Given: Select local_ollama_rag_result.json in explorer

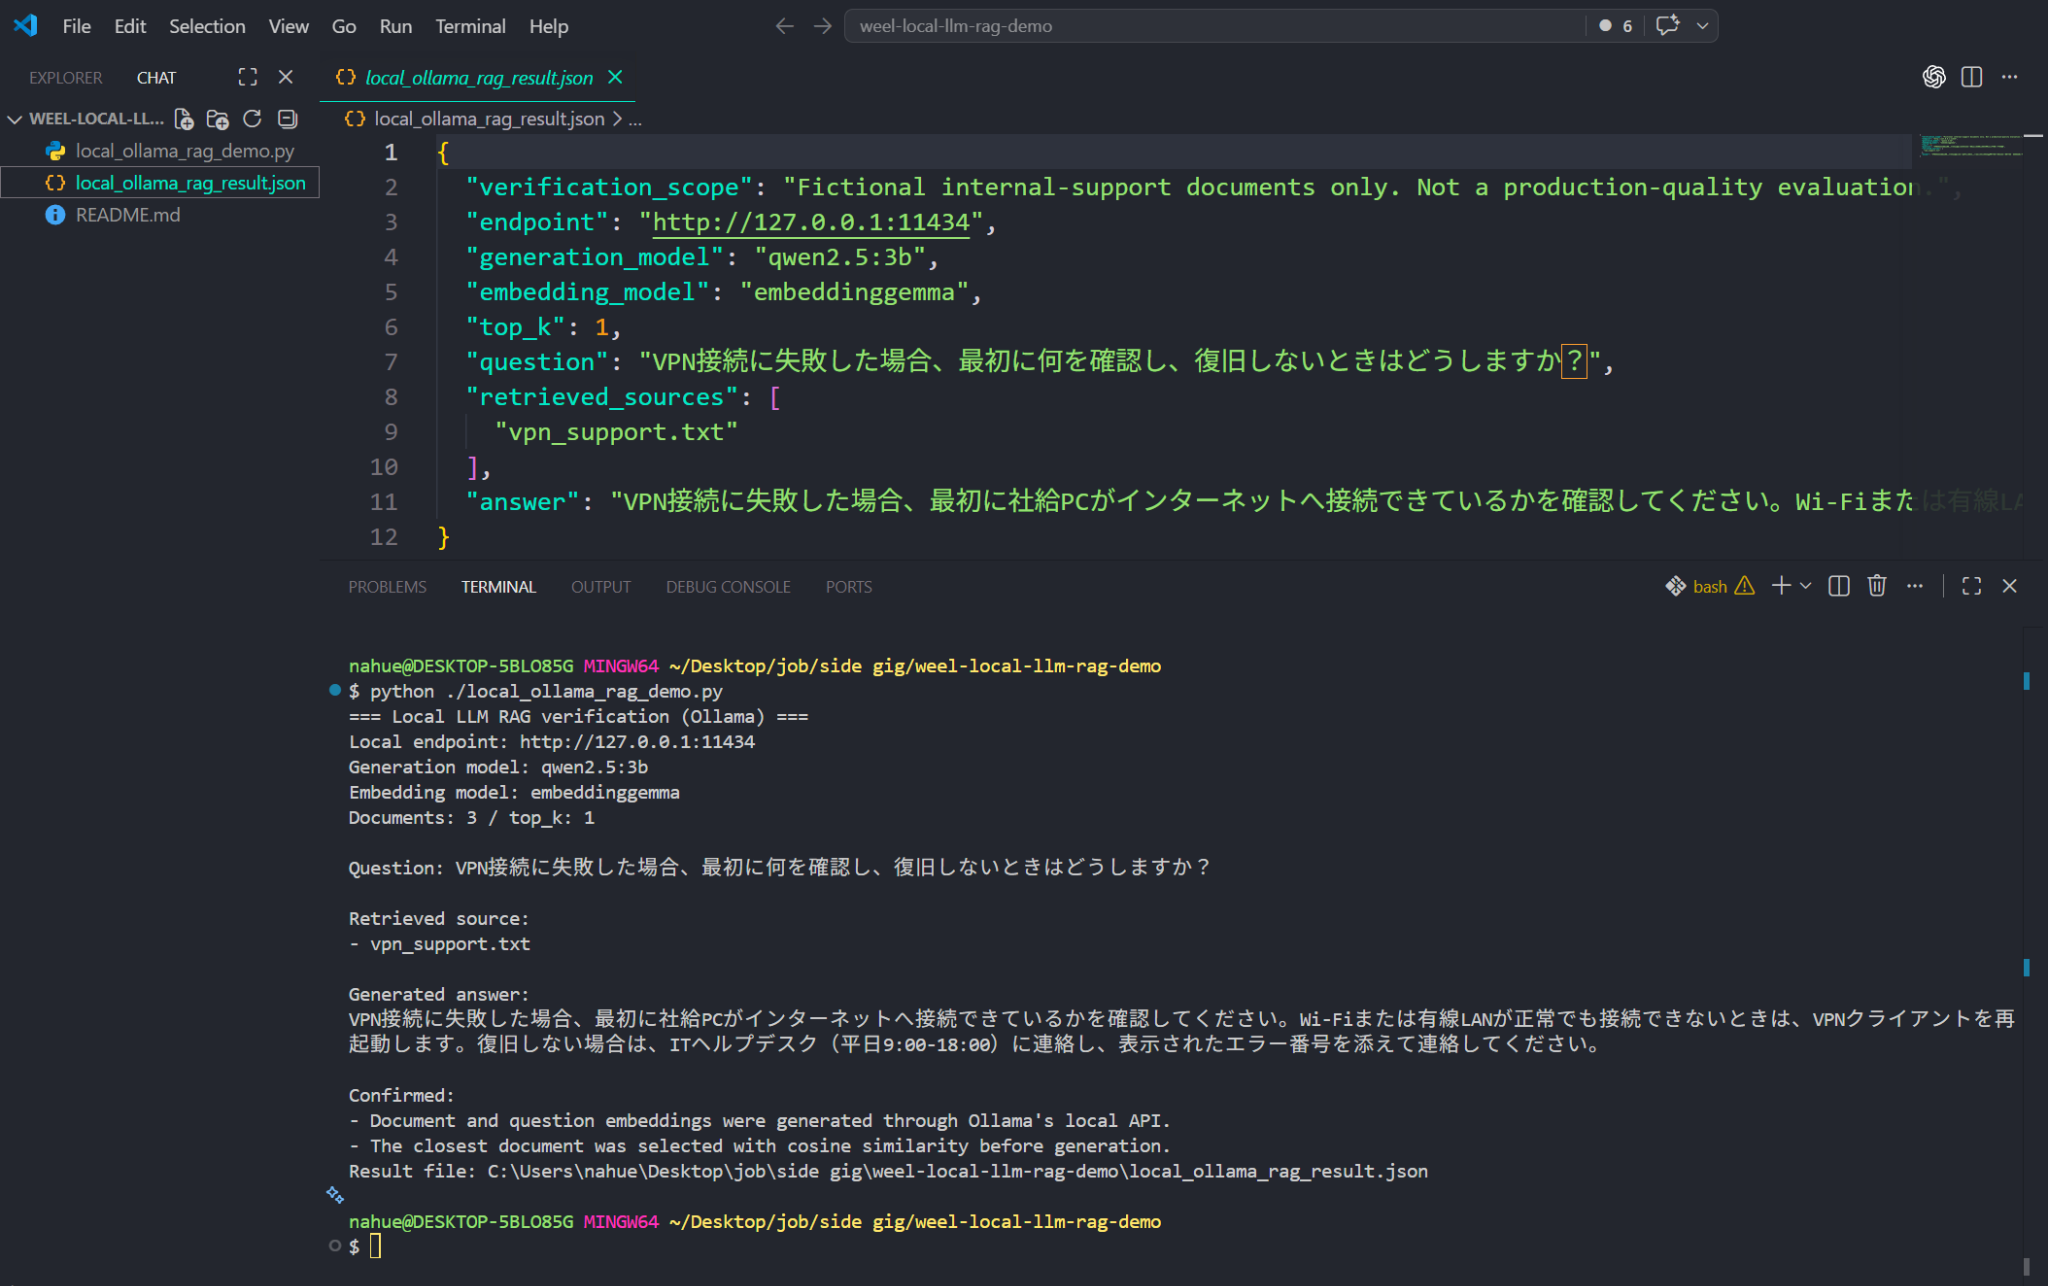Looking at the screenshot, I should (160, 183).
